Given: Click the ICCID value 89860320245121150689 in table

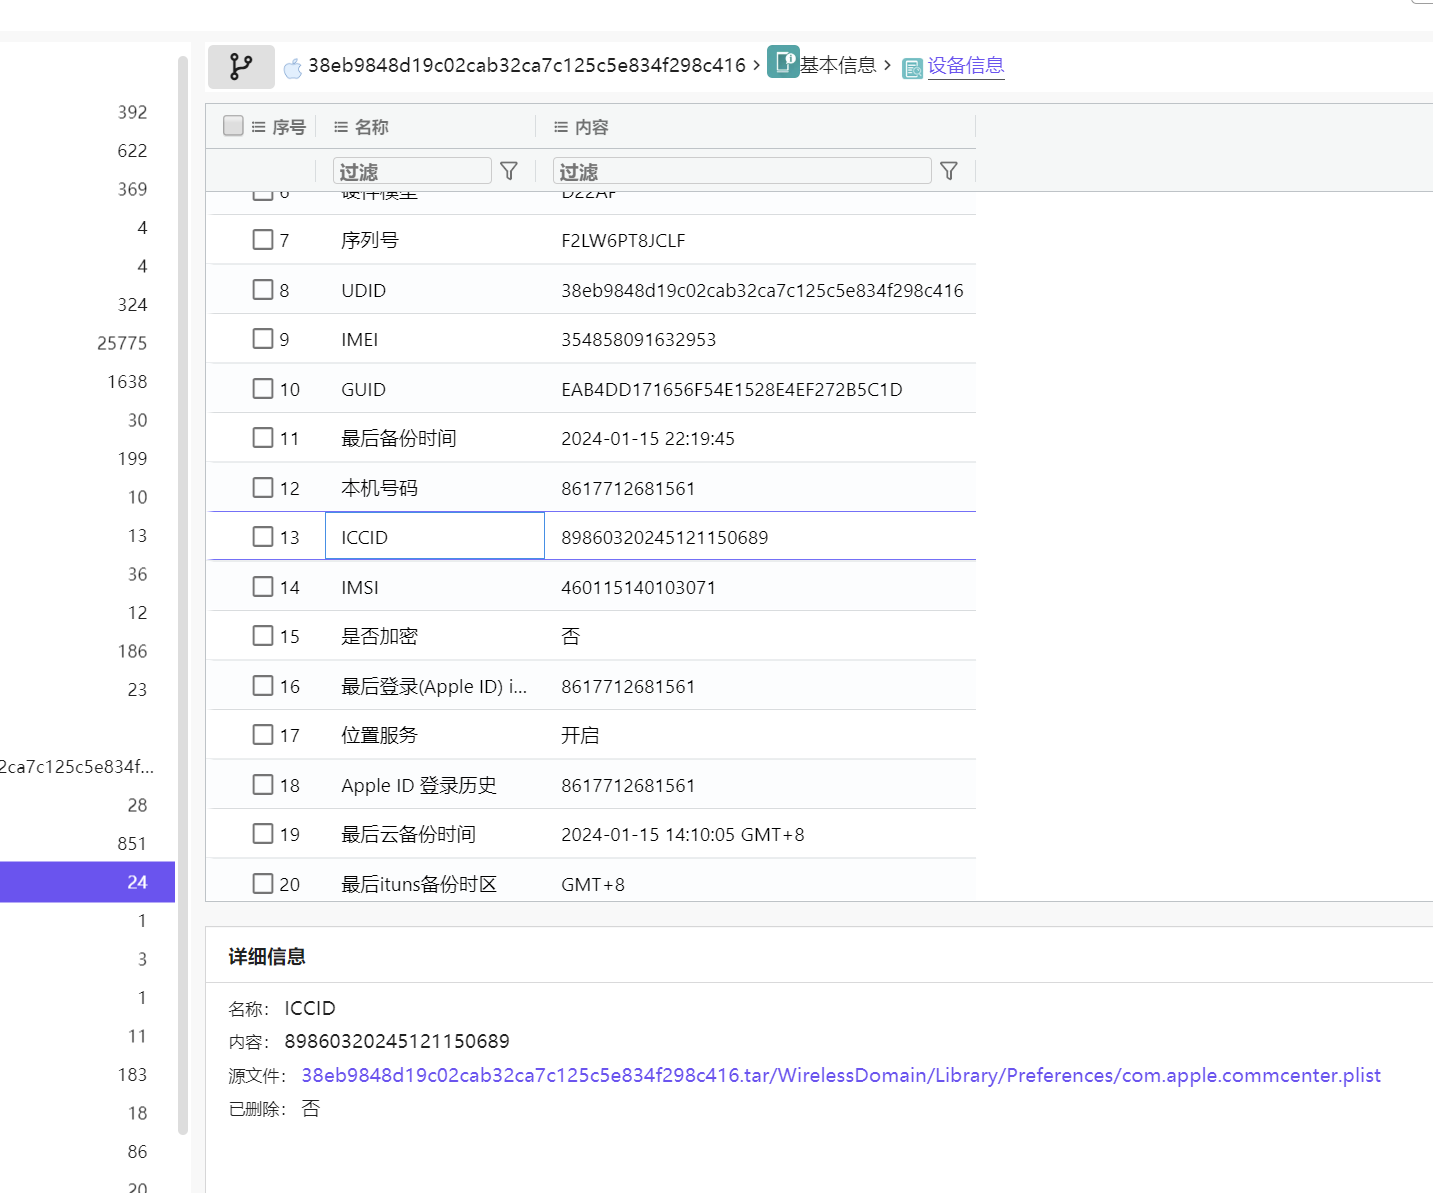Looking at the screenshot, I should click(664, 537).
